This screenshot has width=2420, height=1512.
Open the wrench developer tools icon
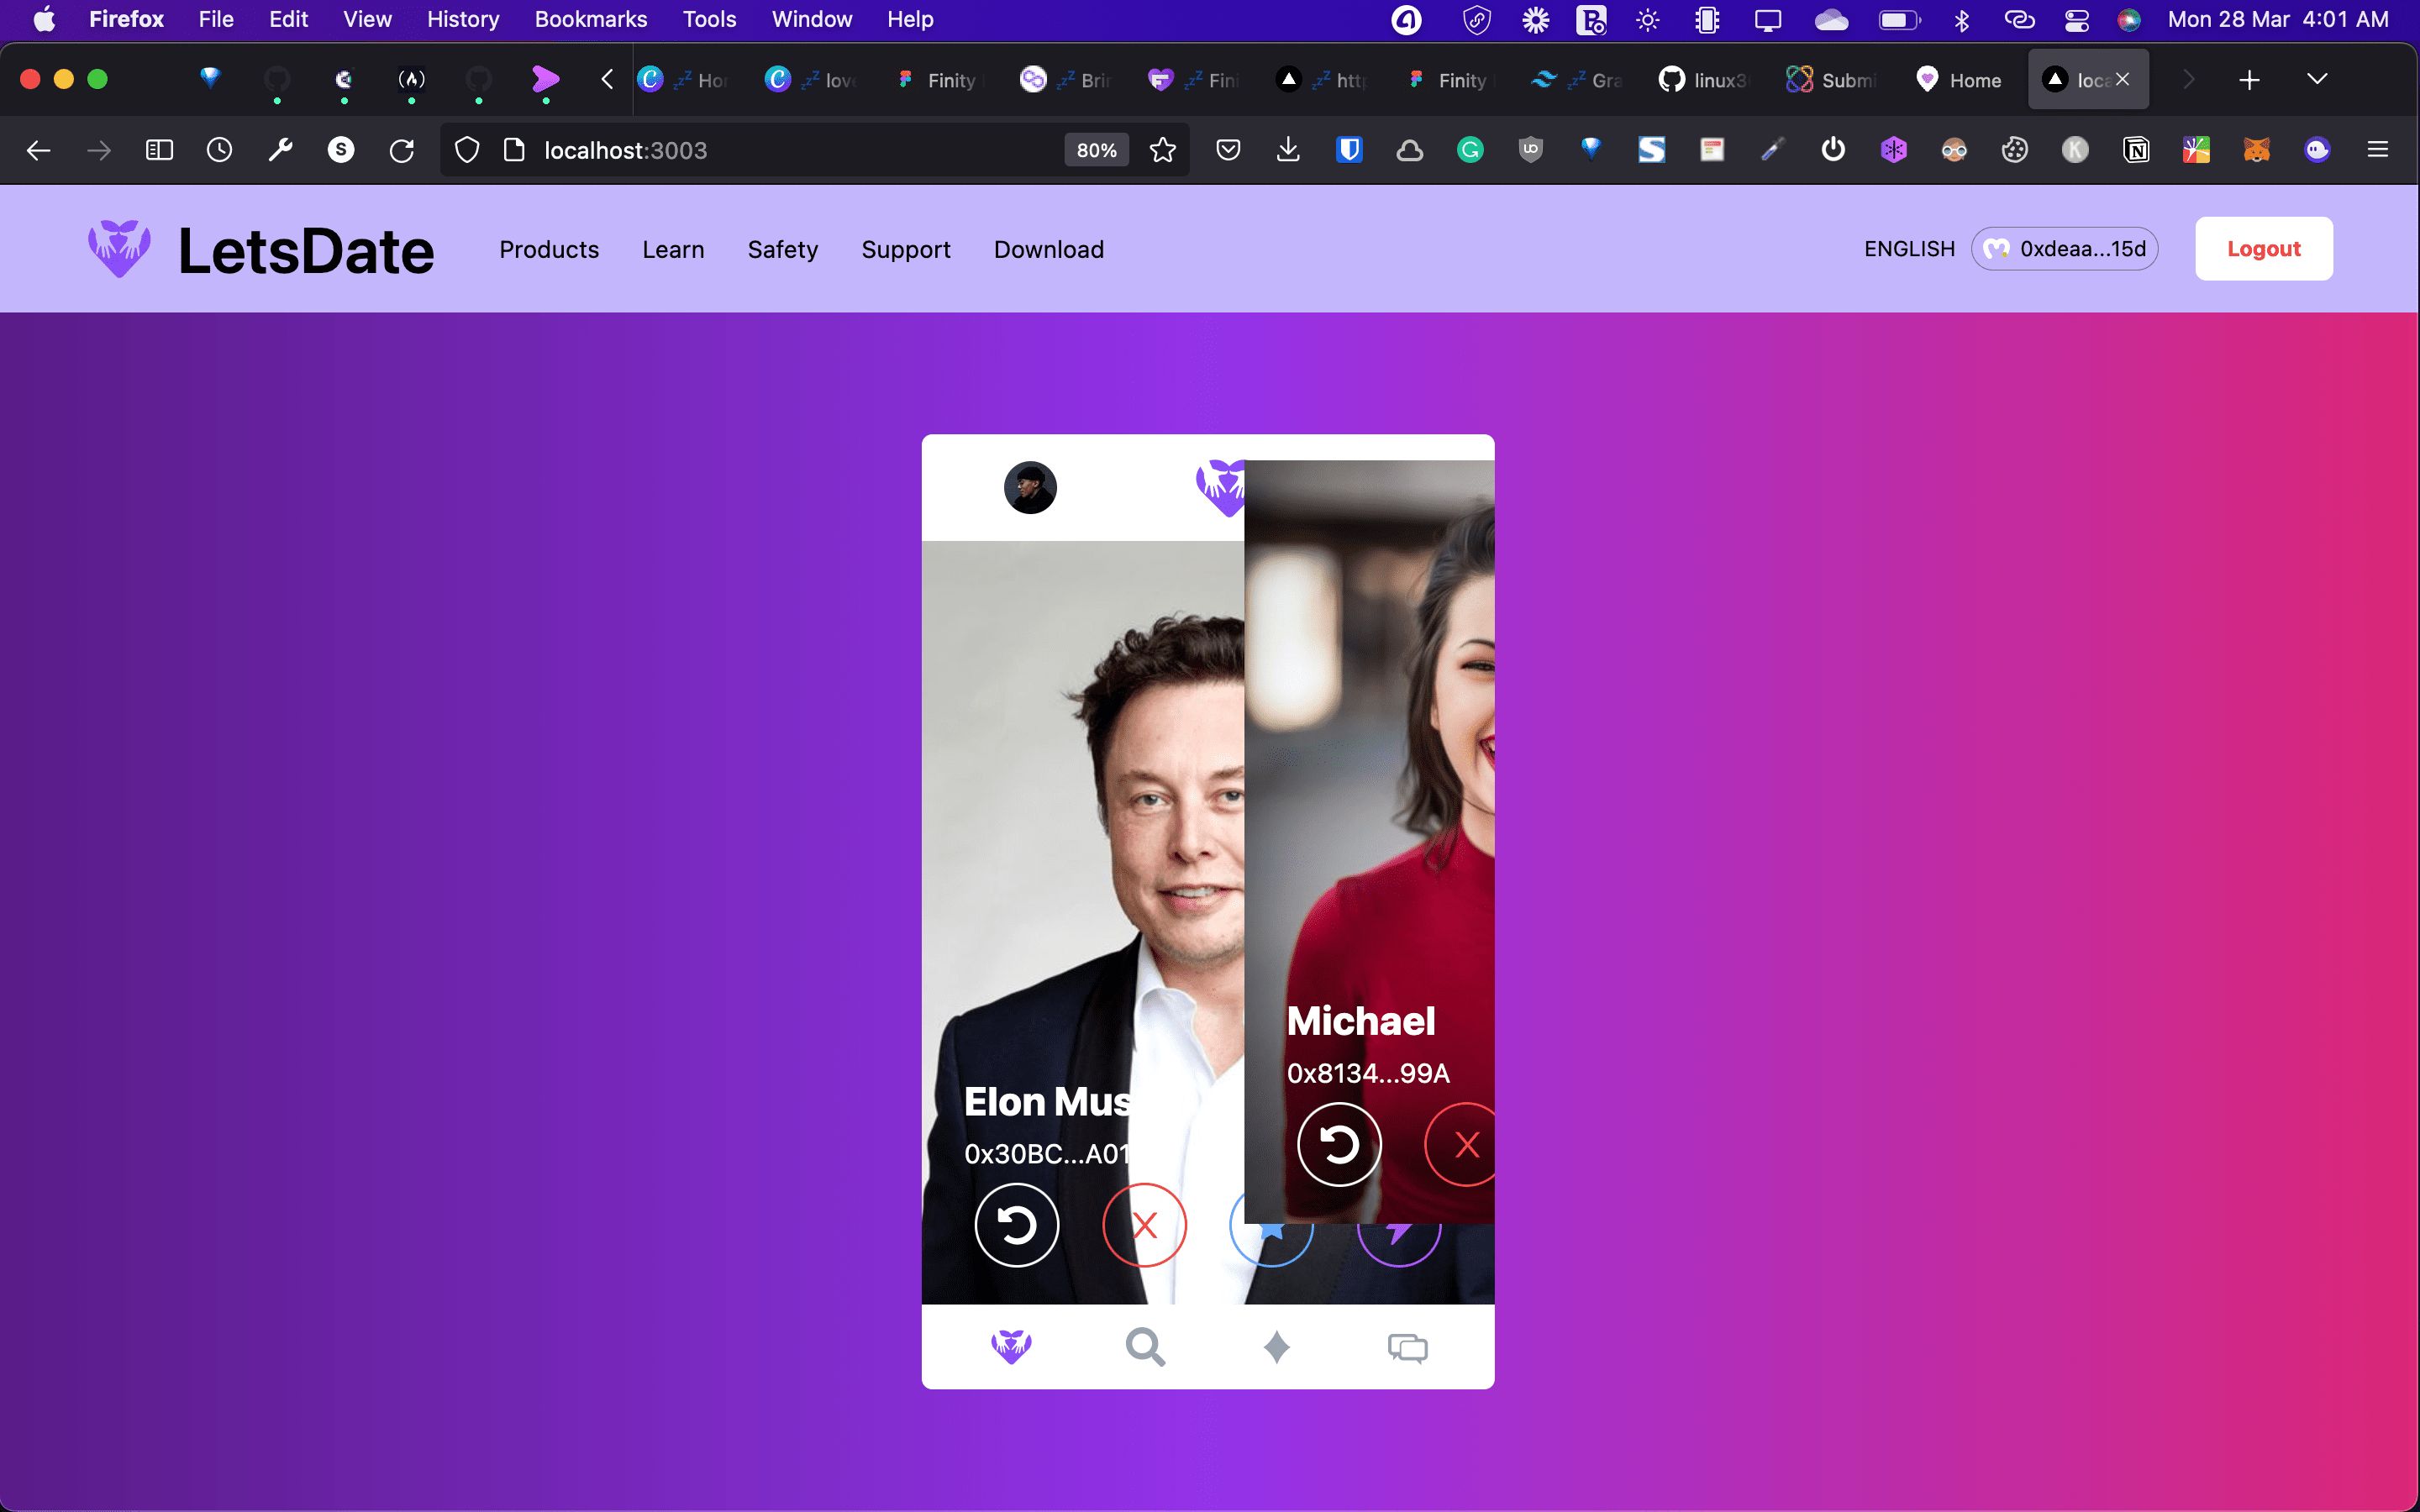coord(280,150)
